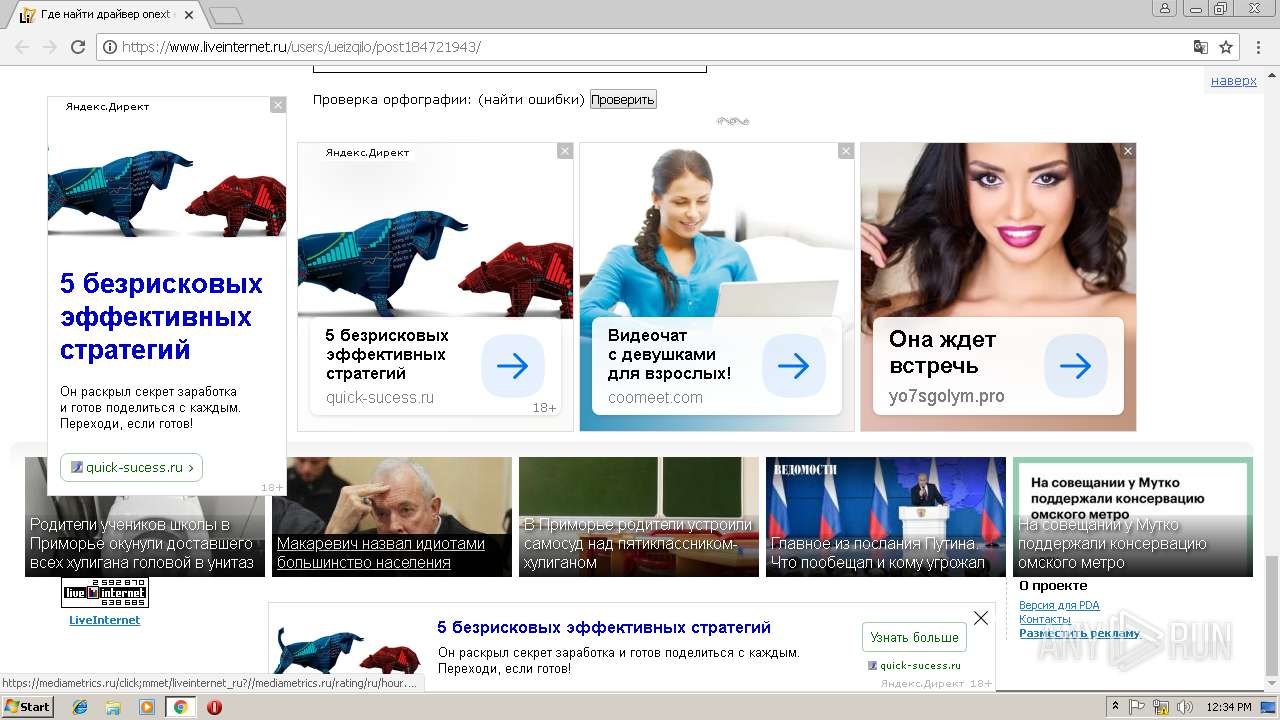
Task: Open 'Главное из послания Путина' news
Action: (x=877, y=553)
